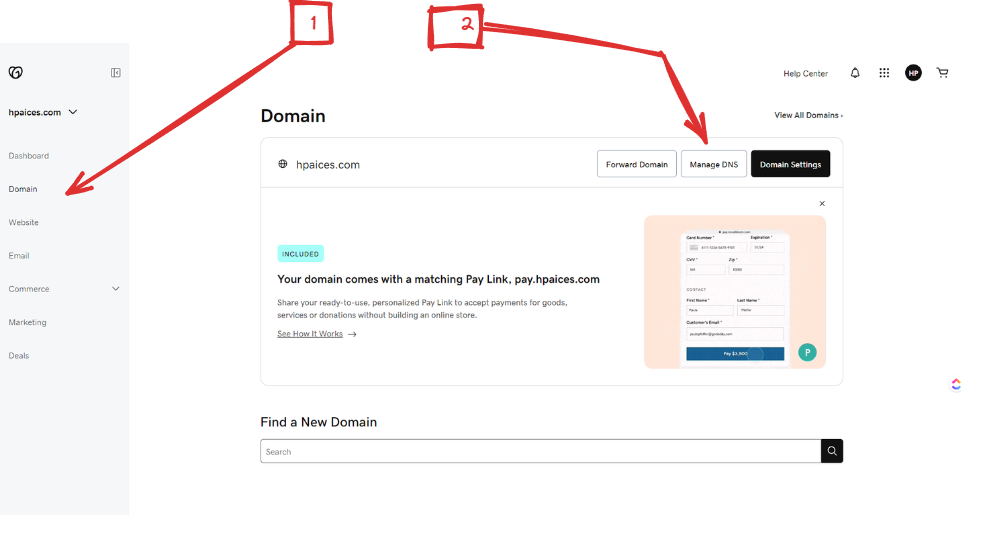
Task: Click the Find a New Domain heading
Action: point(319,422)
